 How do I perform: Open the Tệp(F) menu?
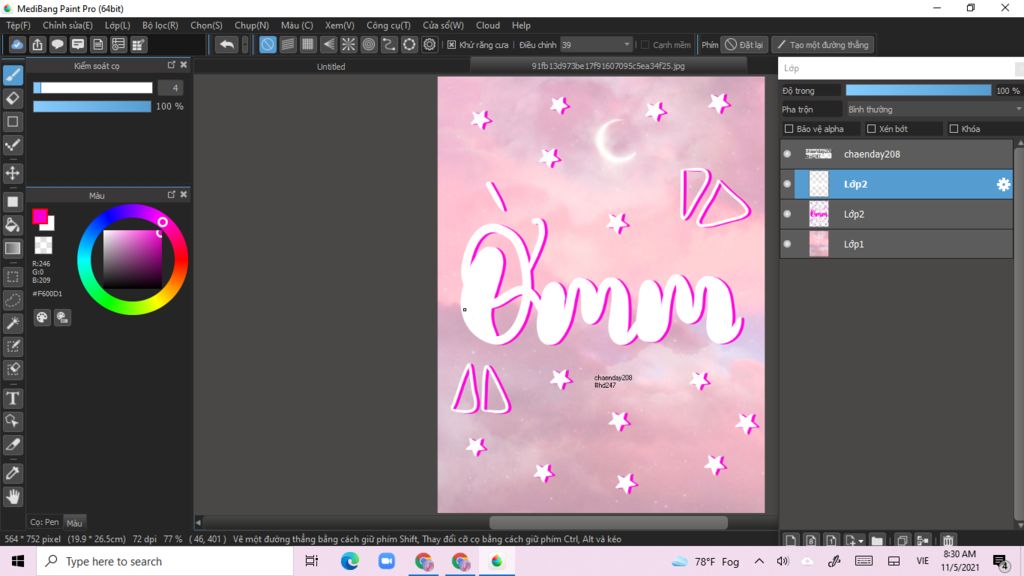18,25
